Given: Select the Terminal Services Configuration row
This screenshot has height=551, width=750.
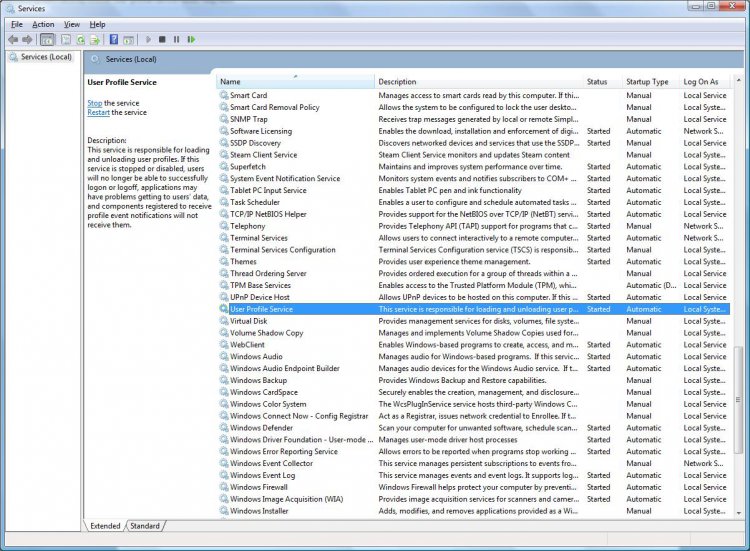Looking at the screenshot, I should pos(474,250).
